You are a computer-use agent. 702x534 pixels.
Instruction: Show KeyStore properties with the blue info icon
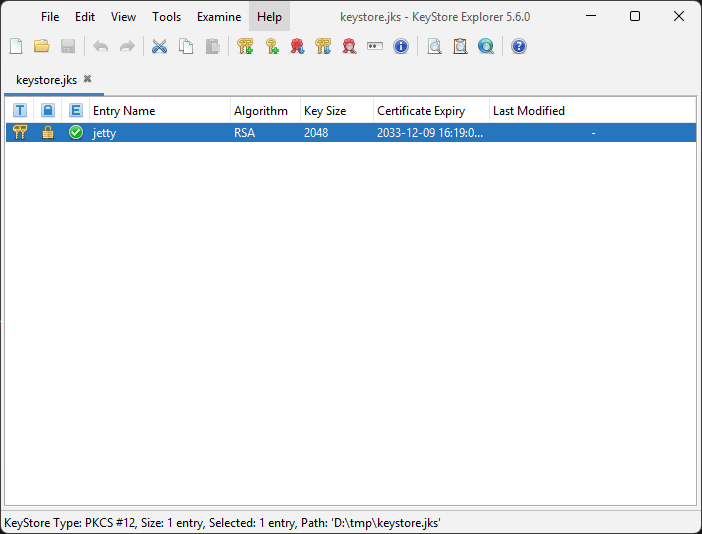[401, 46]
